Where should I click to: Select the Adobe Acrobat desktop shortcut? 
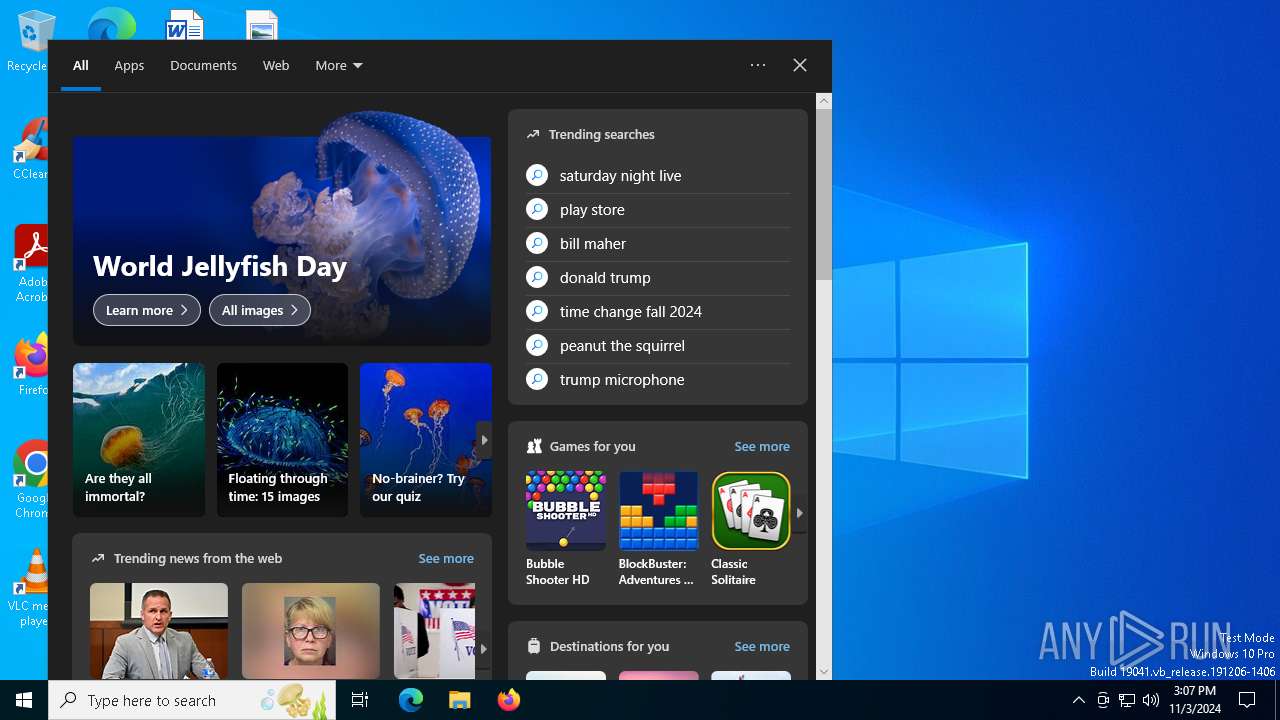(30, 264)
